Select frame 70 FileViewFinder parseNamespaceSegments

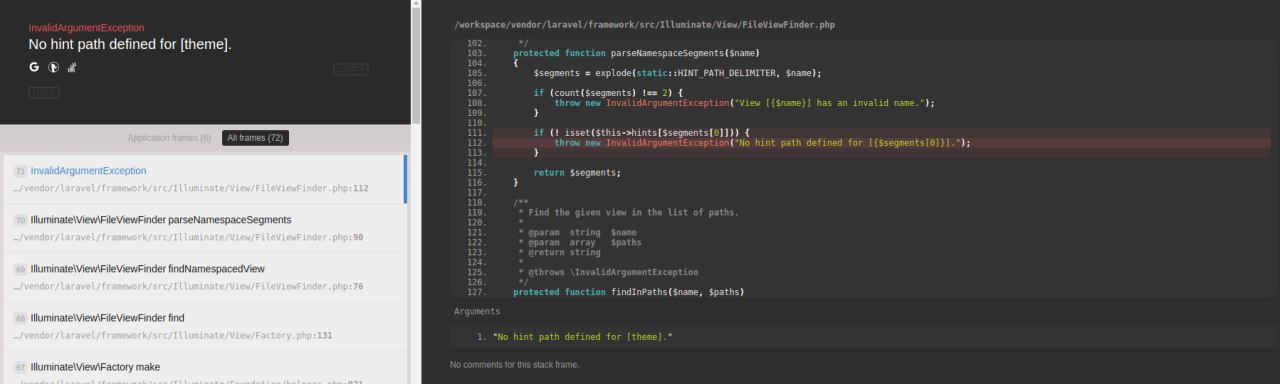pos(205,228)
